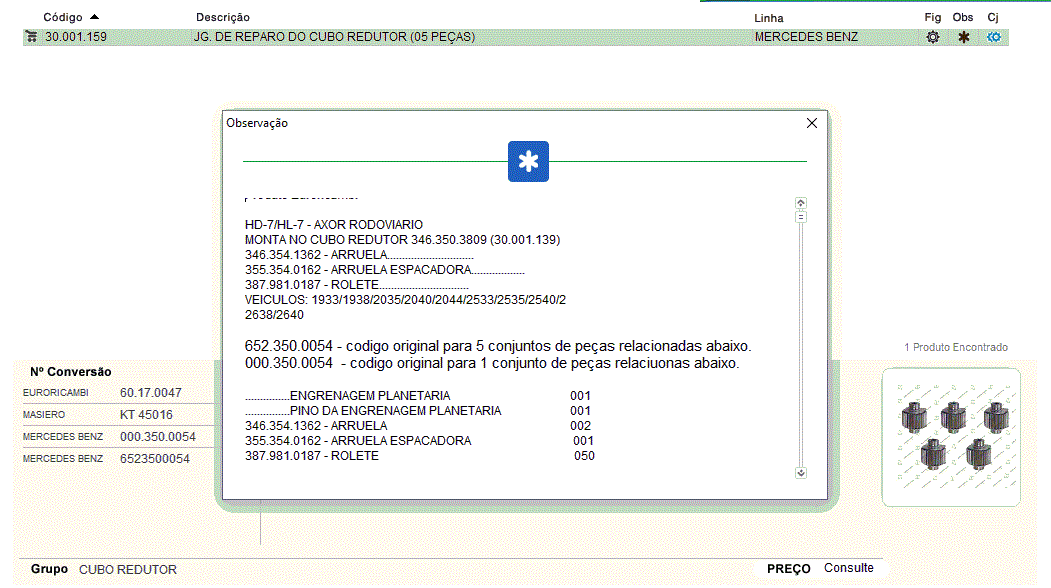Click the Obs asterisk icon in the row
This screenshot has width=1051, height=588.
pyautogui.click(x=963, y=37)
